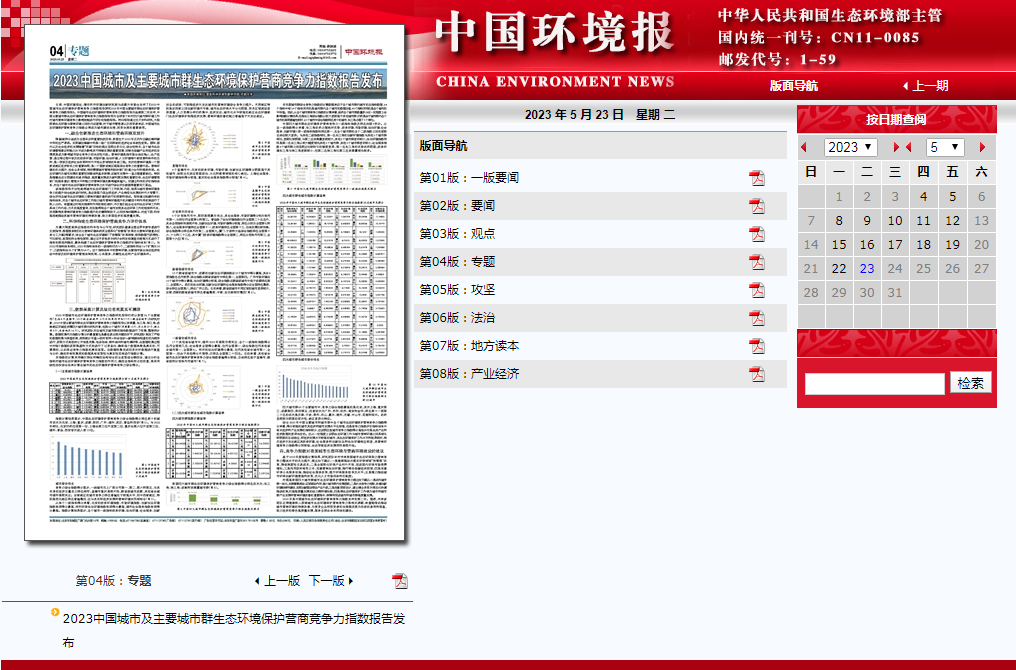Click next year arrow right of 2023

[896, 147]
